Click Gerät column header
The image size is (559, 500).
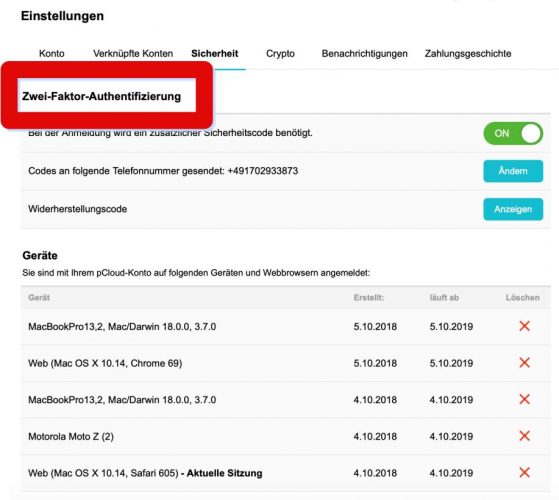(x=39, y=298)
